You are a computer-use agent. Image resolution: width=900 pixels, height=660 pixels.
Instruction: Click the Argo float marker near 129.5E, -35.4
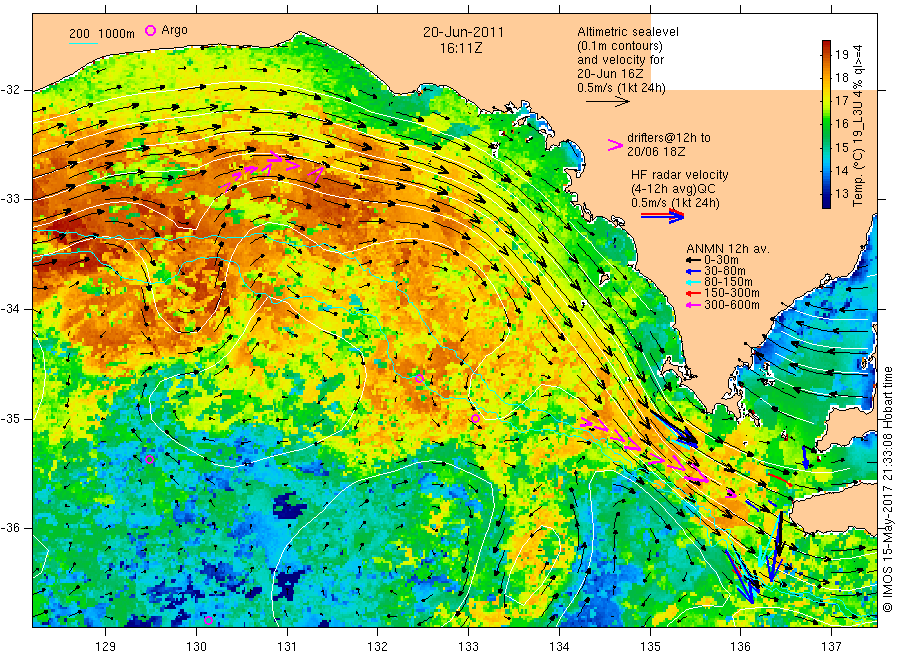(150, 459)
